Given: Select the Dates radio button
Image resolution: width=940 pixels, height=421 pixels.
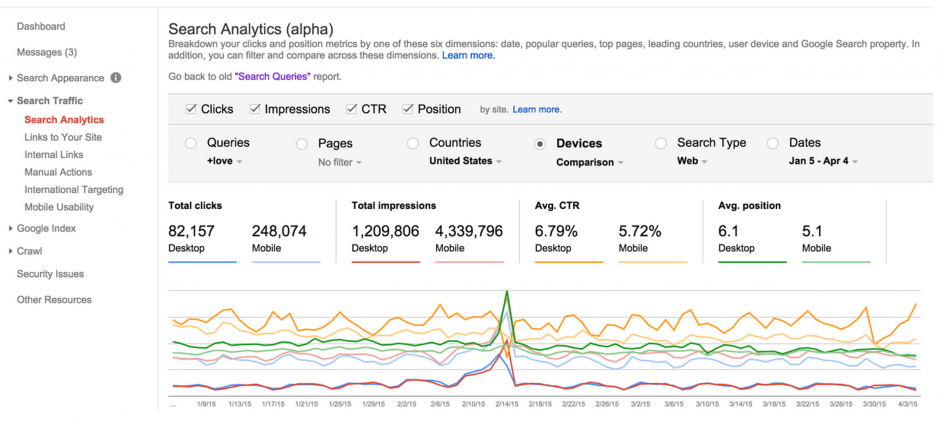Looking at the screenshot, I should pos(773,143).
